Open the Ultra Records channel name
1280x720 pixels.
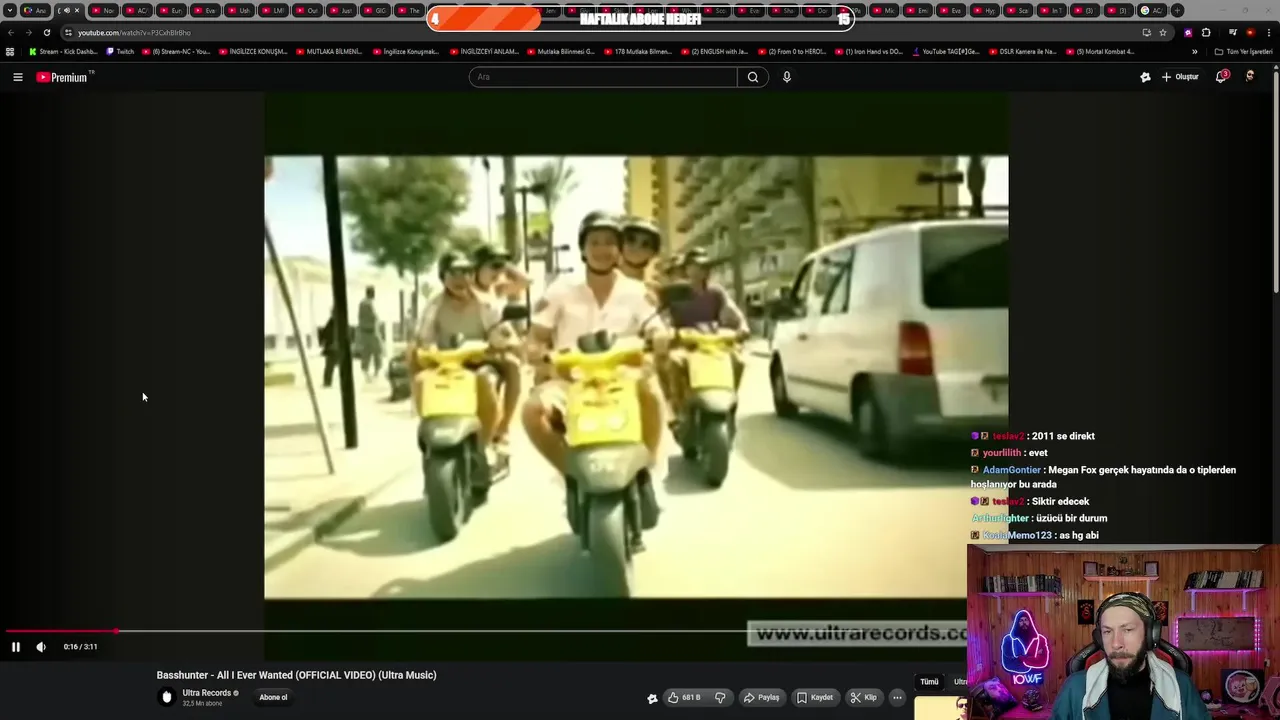click(x=206, y=693)
